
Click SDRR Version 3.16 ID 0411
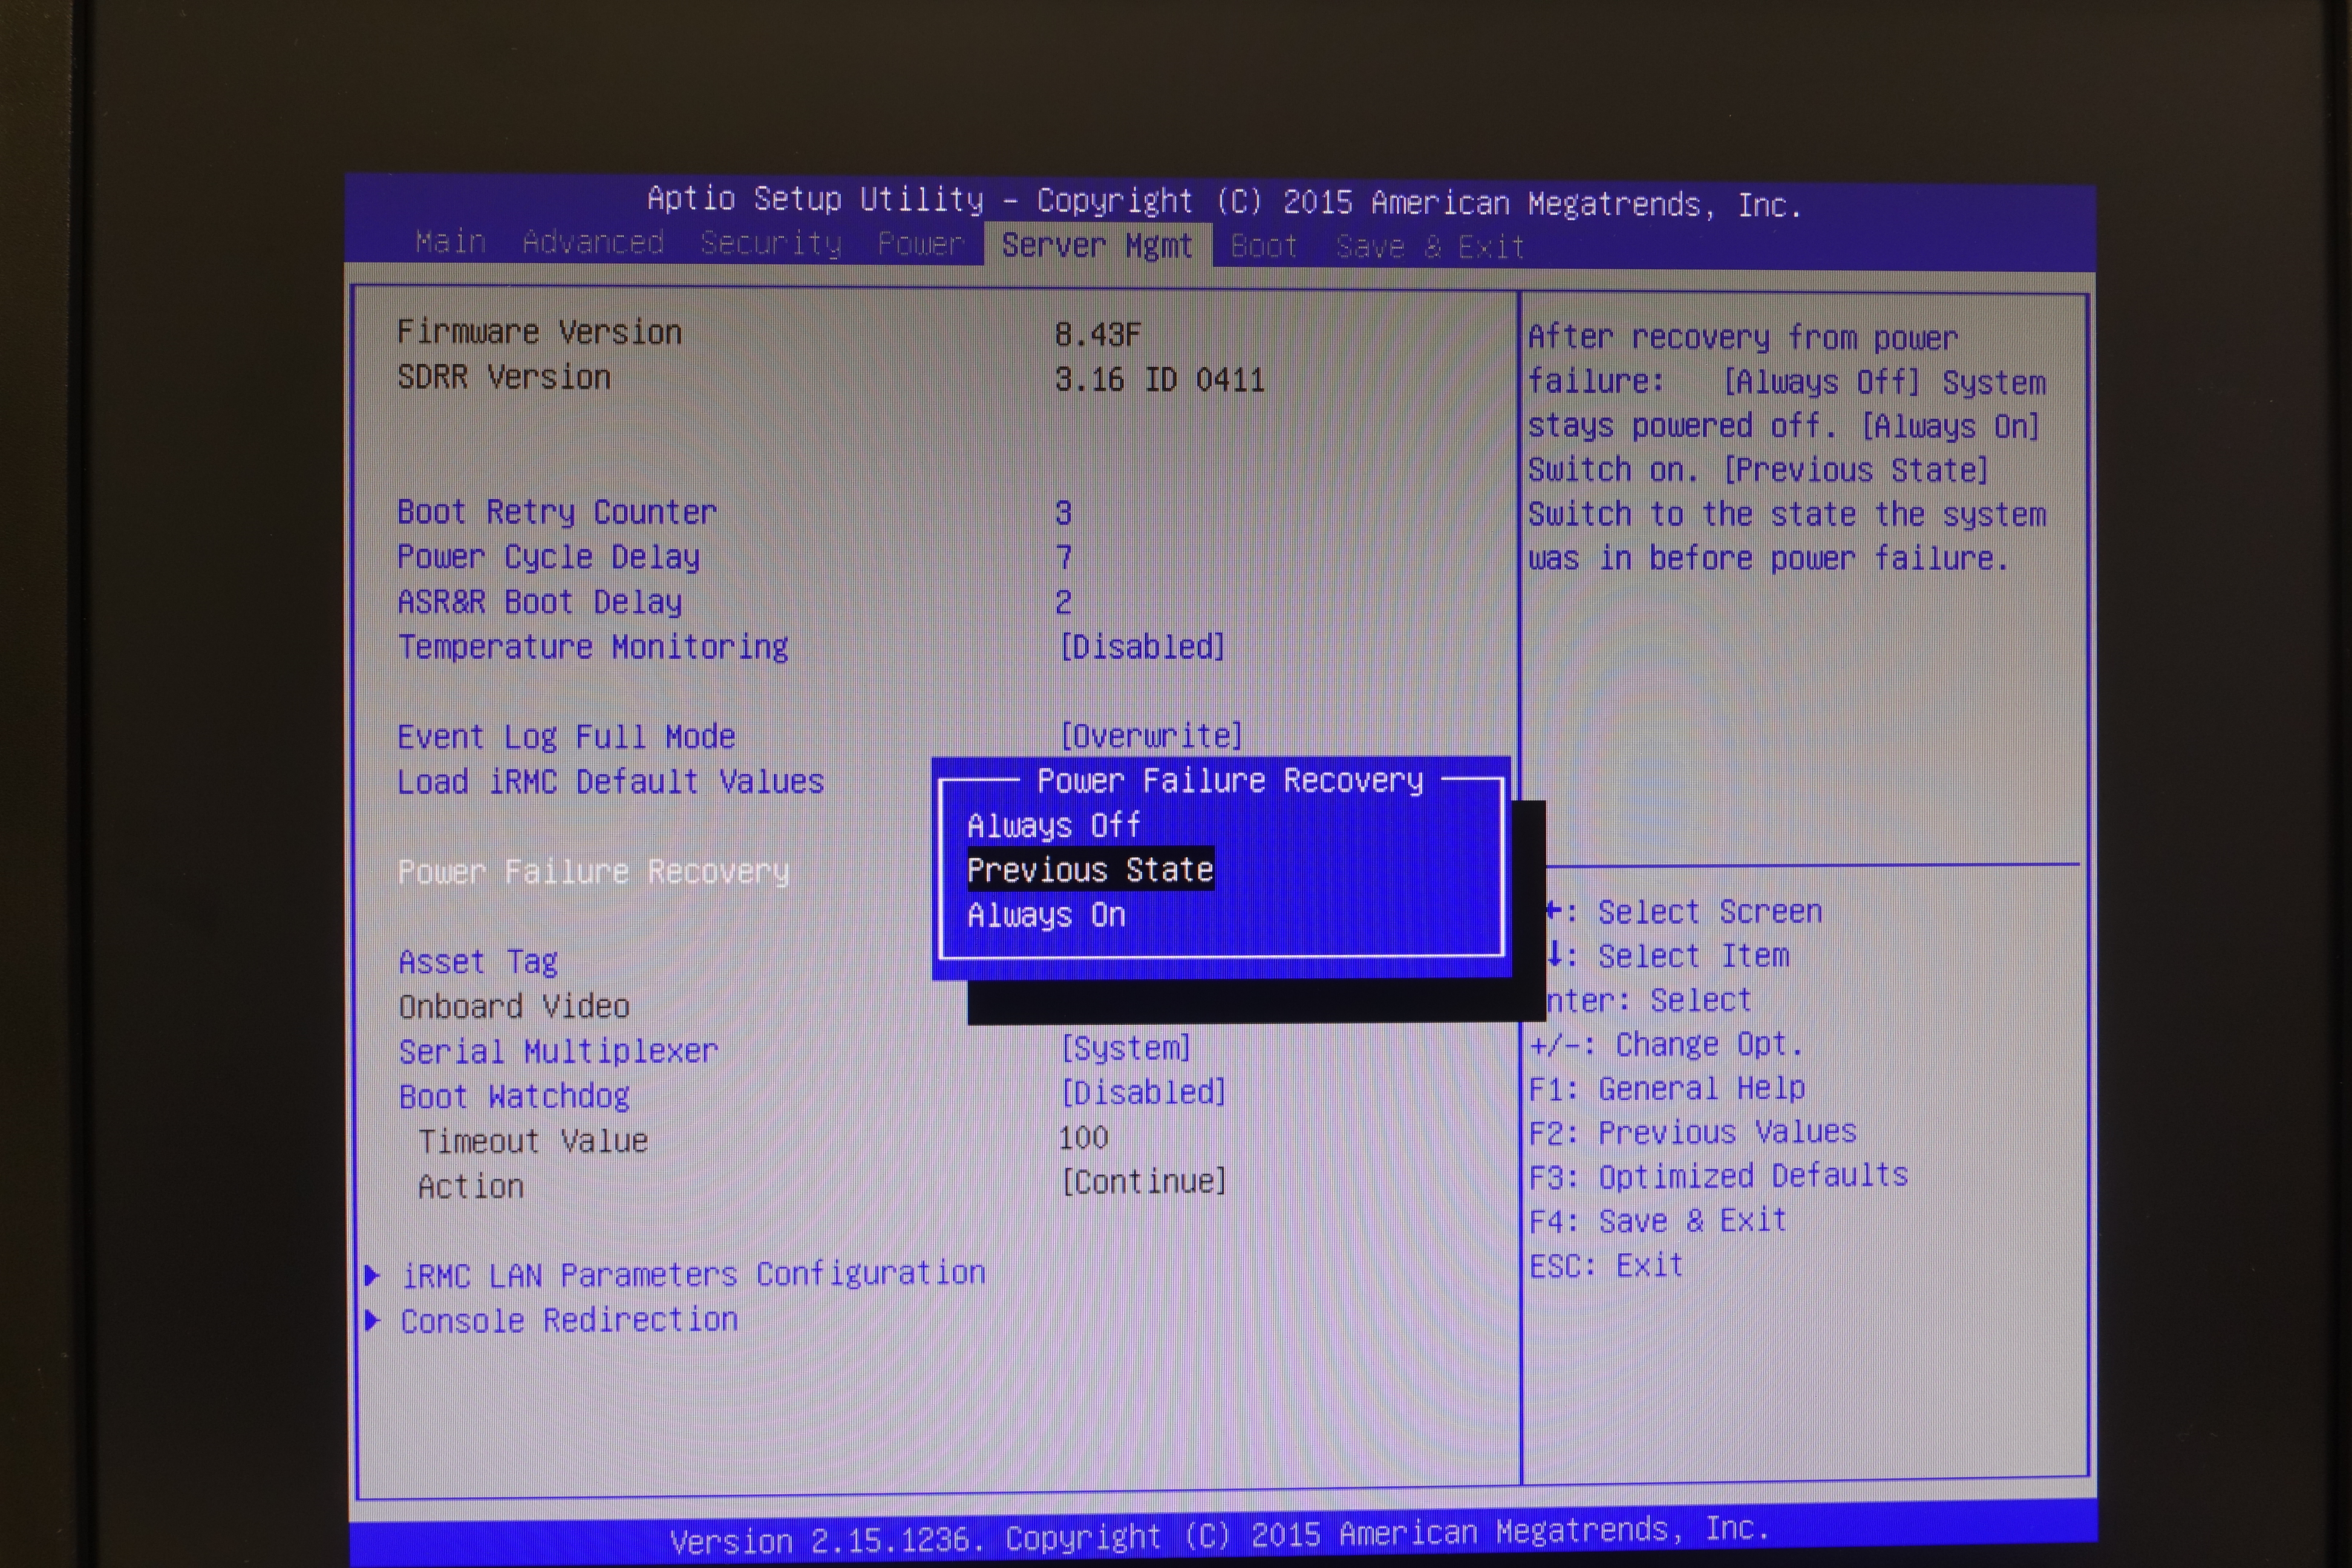[x=1159, y=380]
